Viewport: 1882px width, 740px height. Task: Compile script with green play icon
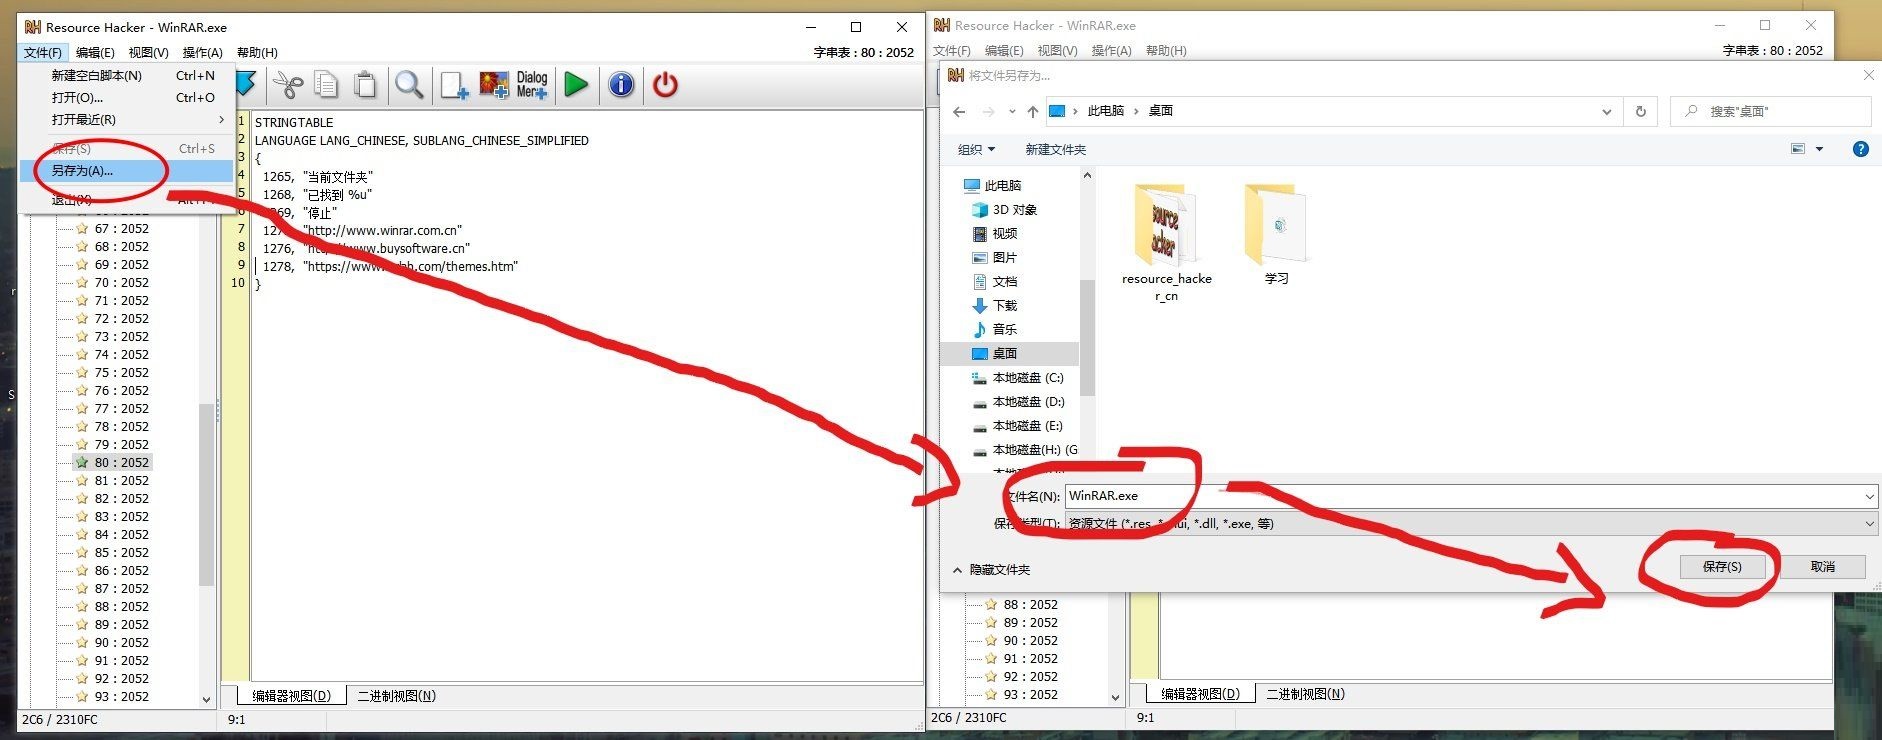pos(576,85)
